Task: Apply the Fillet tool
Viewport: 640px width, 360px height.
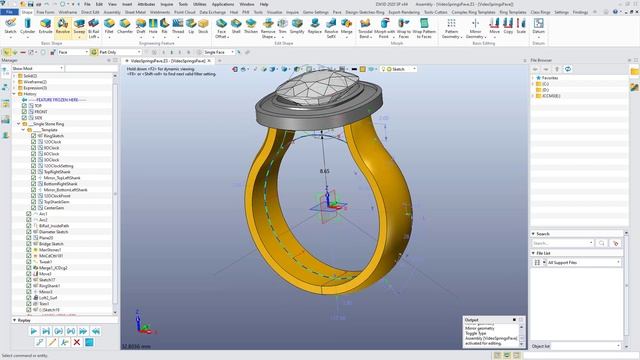Action: [x=109, y=27]
